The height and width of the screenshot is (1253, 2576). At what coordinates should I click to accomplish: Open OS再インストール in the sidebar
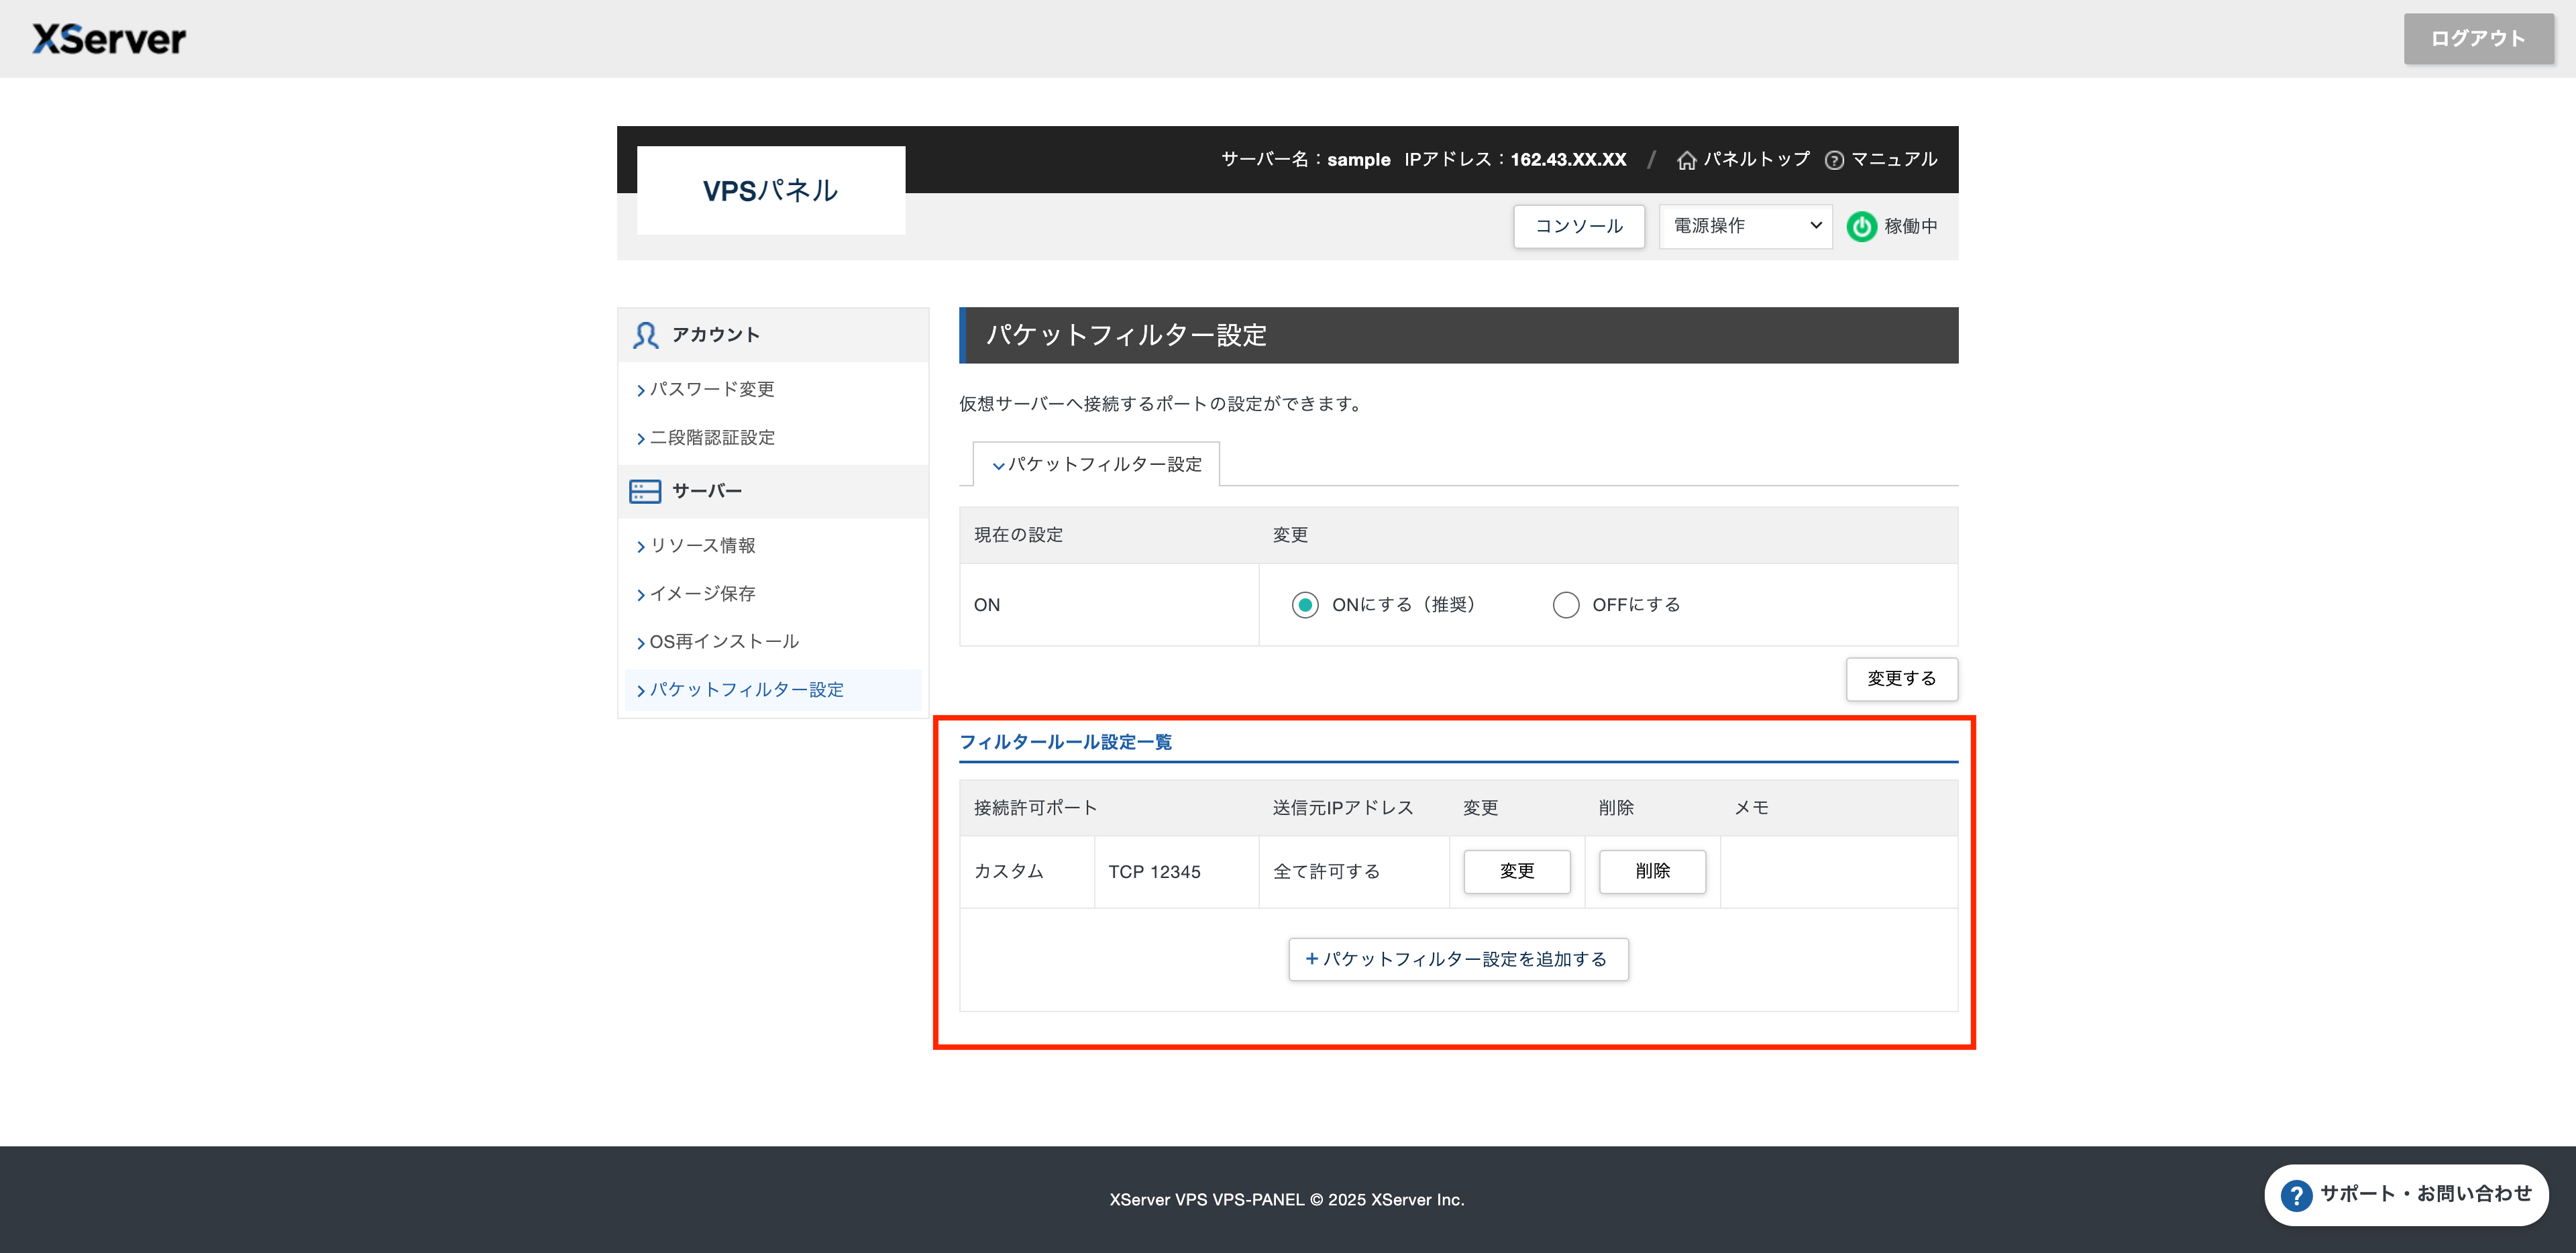tap(723, 641)
